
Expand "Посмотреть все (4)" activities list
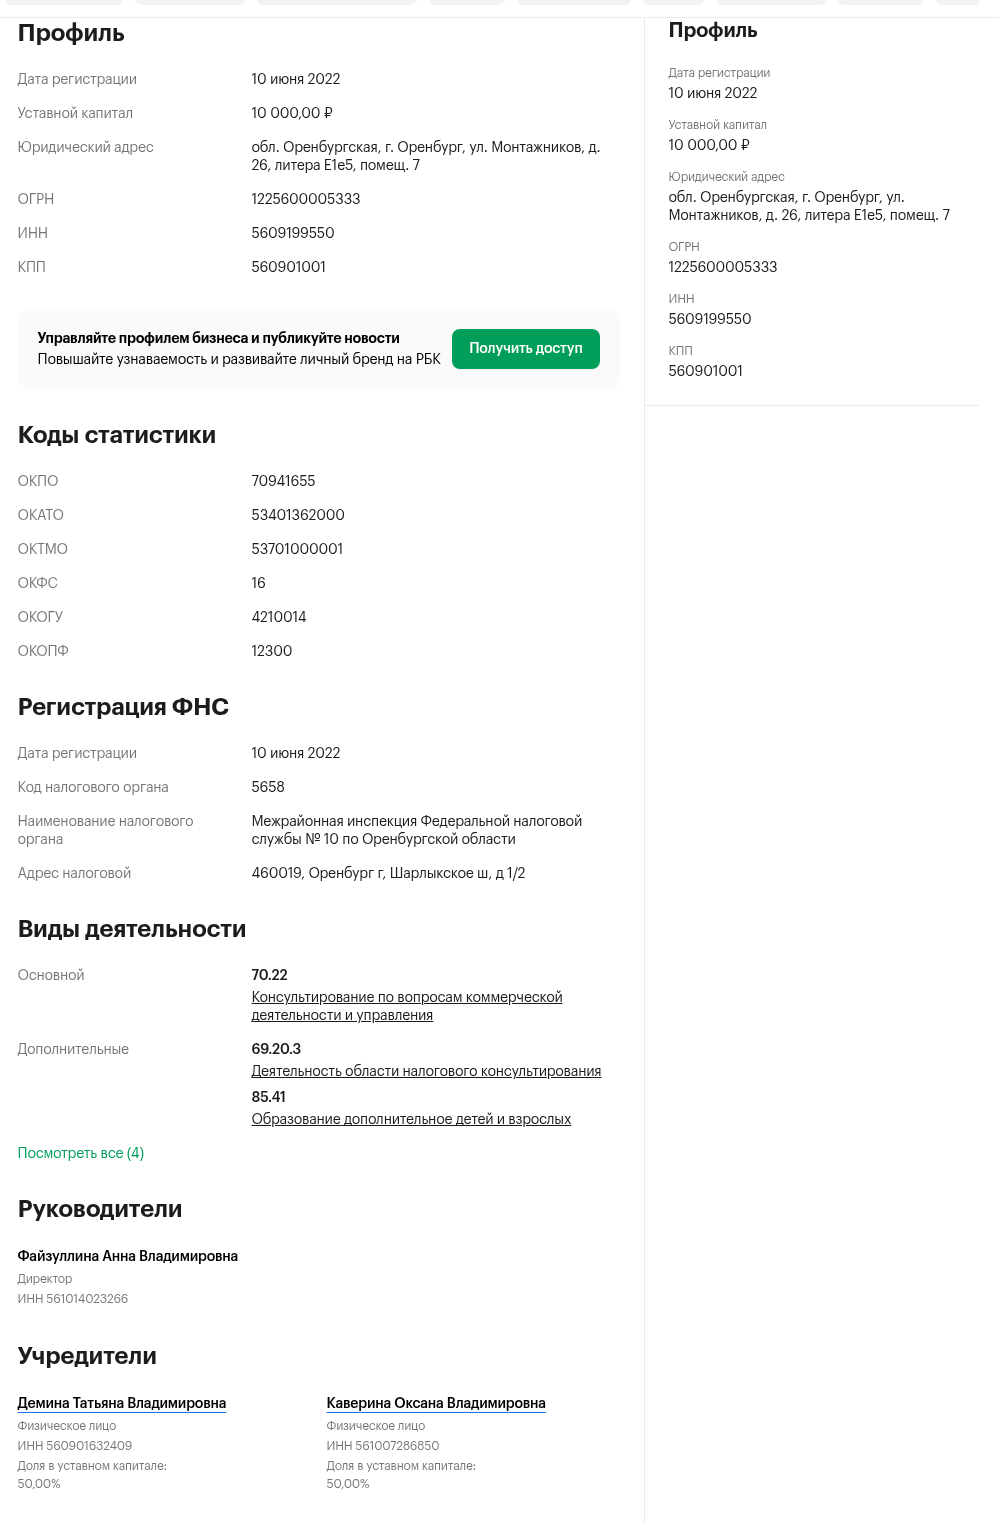80,1153
